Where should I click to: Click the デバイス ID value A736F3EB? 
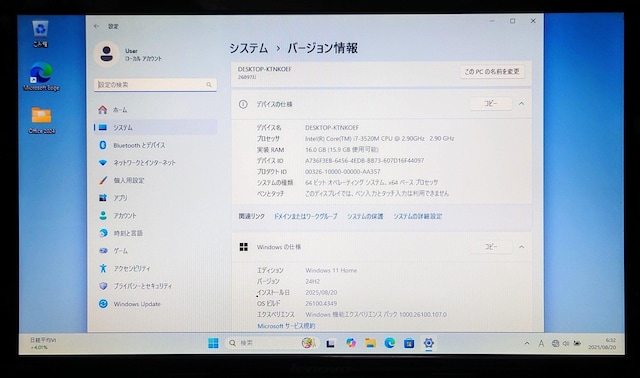tap(364, 160)
